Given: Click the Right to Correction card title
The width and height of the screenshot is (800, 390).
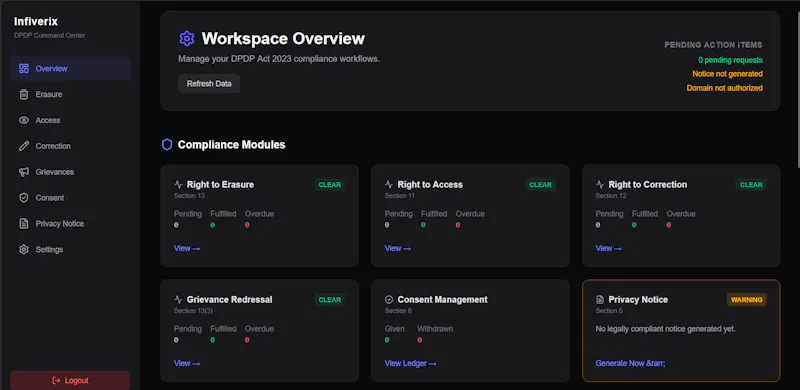Looking at the screenshot, I should 647,185.
